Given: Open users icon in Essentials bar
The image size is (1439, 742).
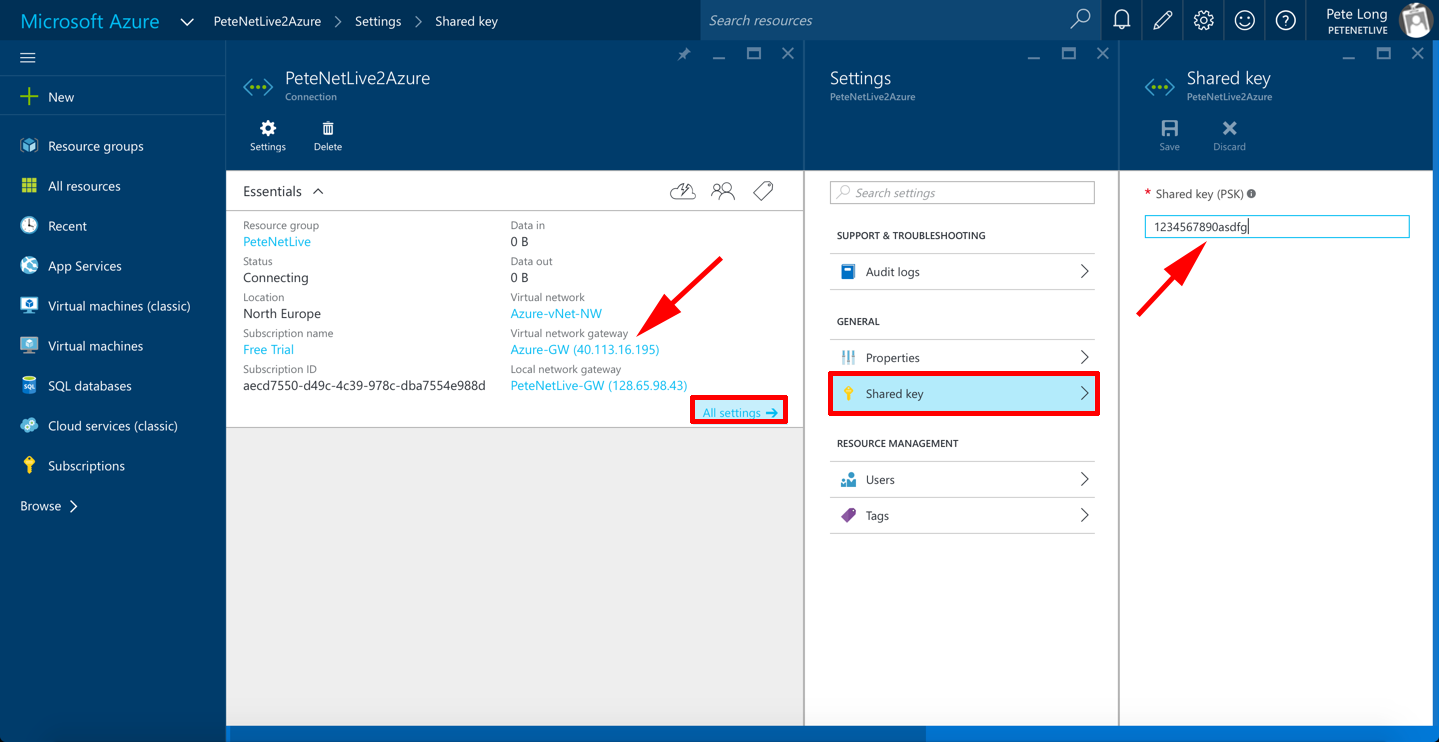Looking at the screenshot, I should pos(723,191).
